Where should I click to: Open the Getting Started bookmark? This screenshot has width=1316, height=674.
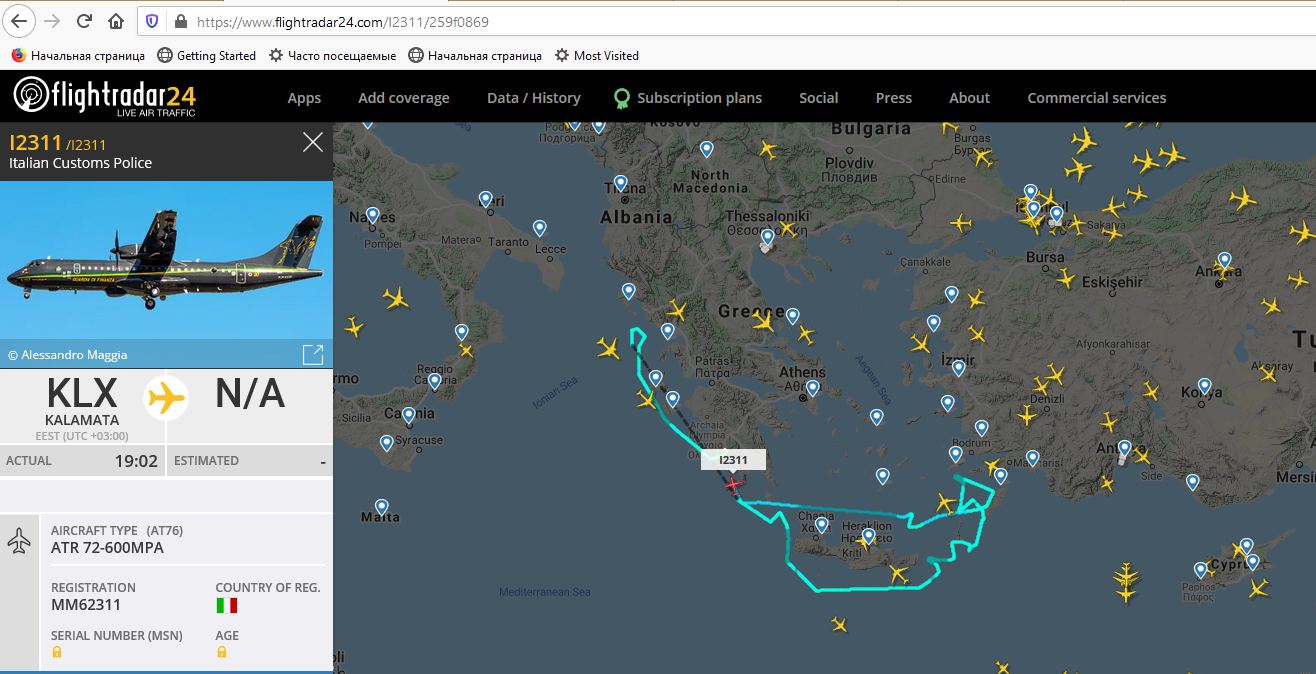(x=206, y=55)
